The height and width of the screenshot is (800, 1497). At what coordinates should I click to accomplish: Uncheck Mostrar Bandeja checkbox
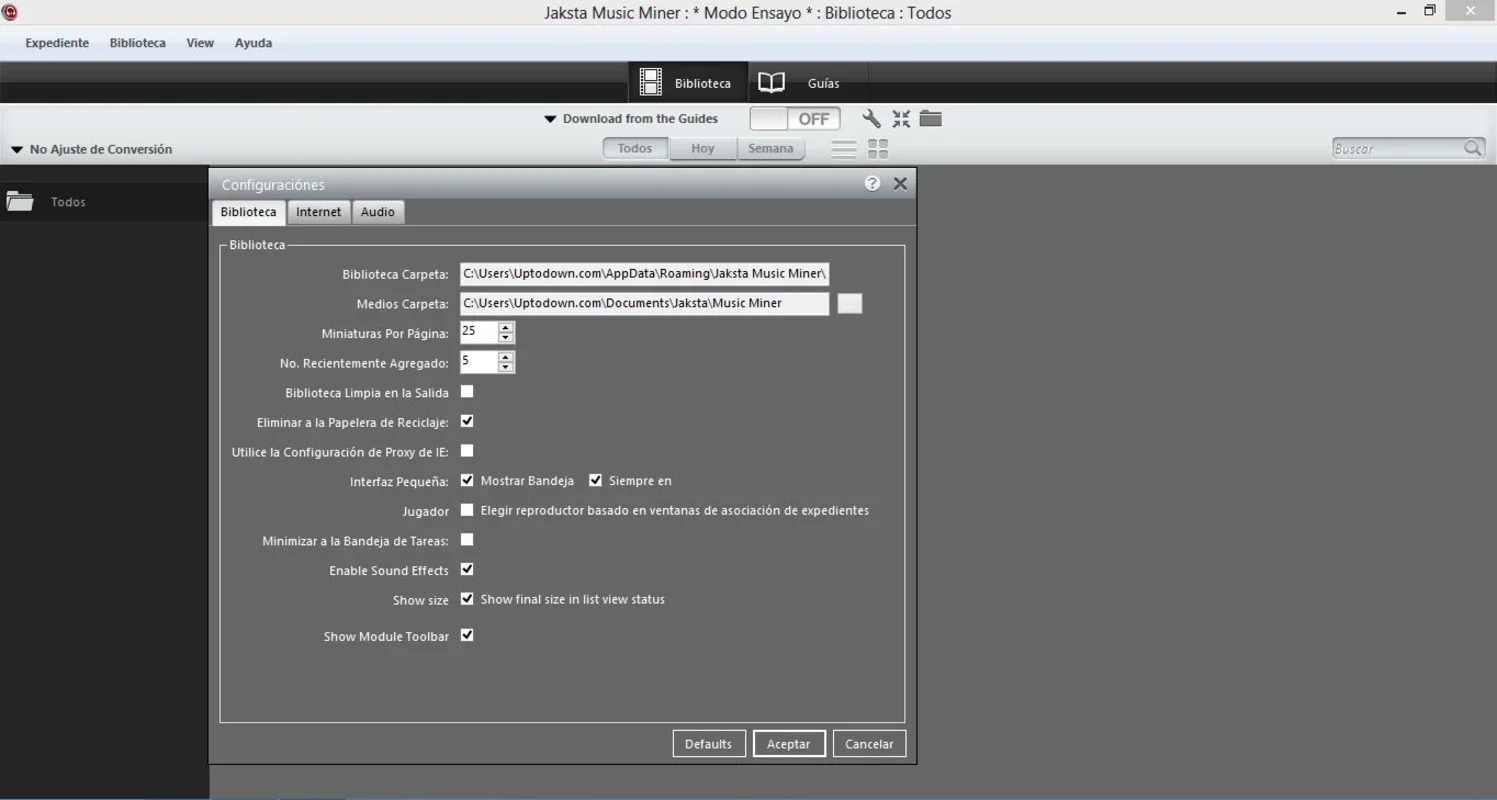pyautogui.click(x=467, y=481)
